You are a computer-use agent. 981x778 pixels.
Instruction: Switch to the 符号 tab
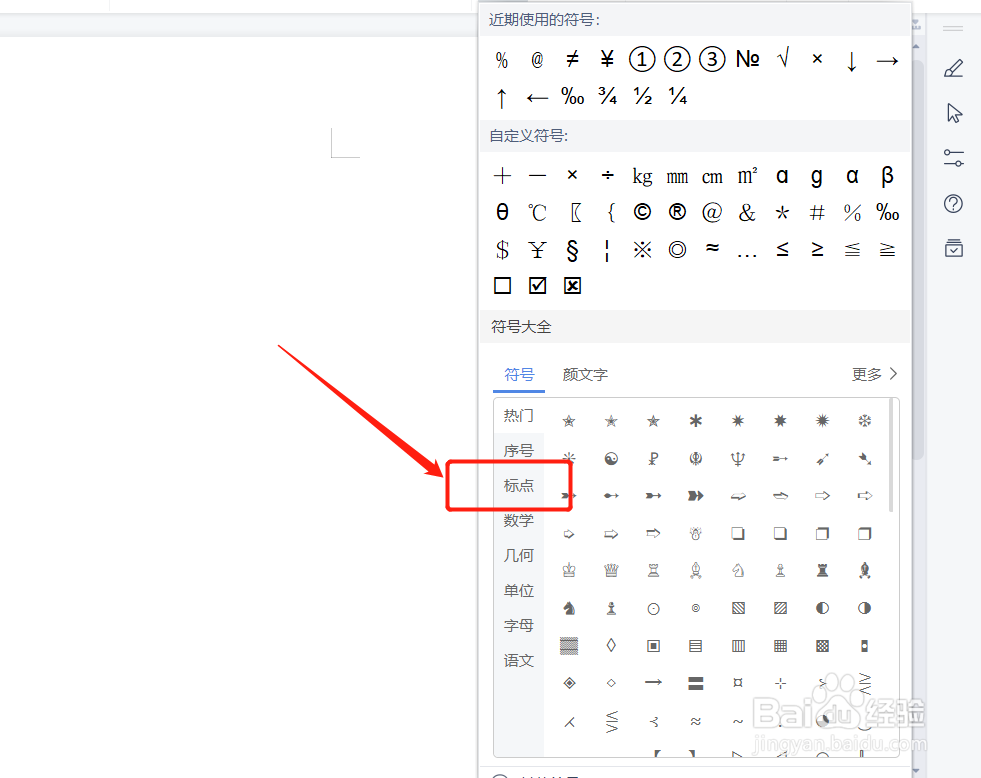coord(519,375)
